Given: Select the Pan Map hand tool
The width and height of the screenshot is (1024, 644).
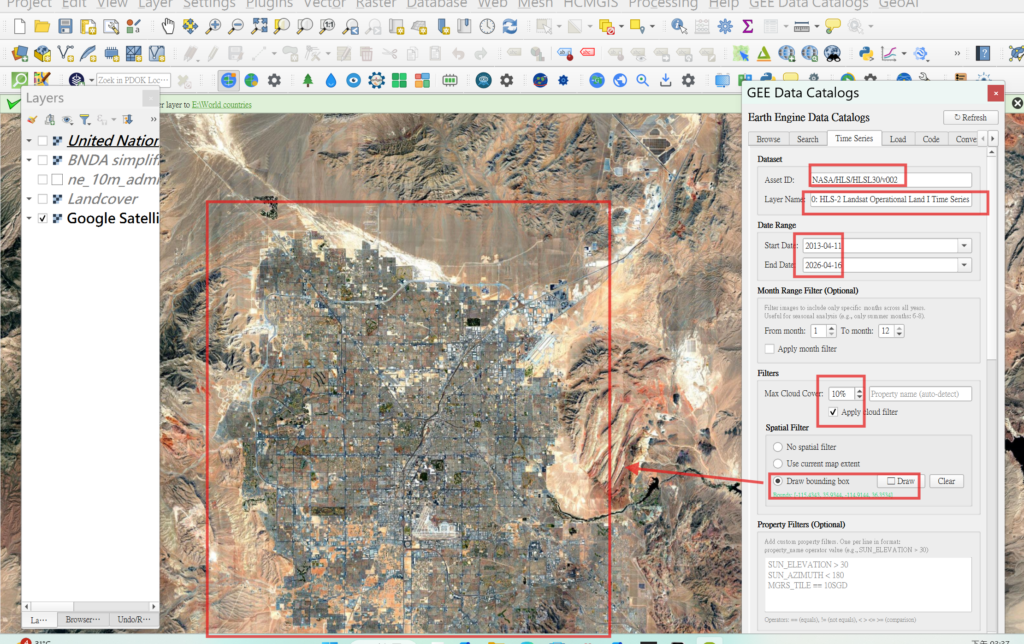Looking at the screenshot, I should [167, 26].
